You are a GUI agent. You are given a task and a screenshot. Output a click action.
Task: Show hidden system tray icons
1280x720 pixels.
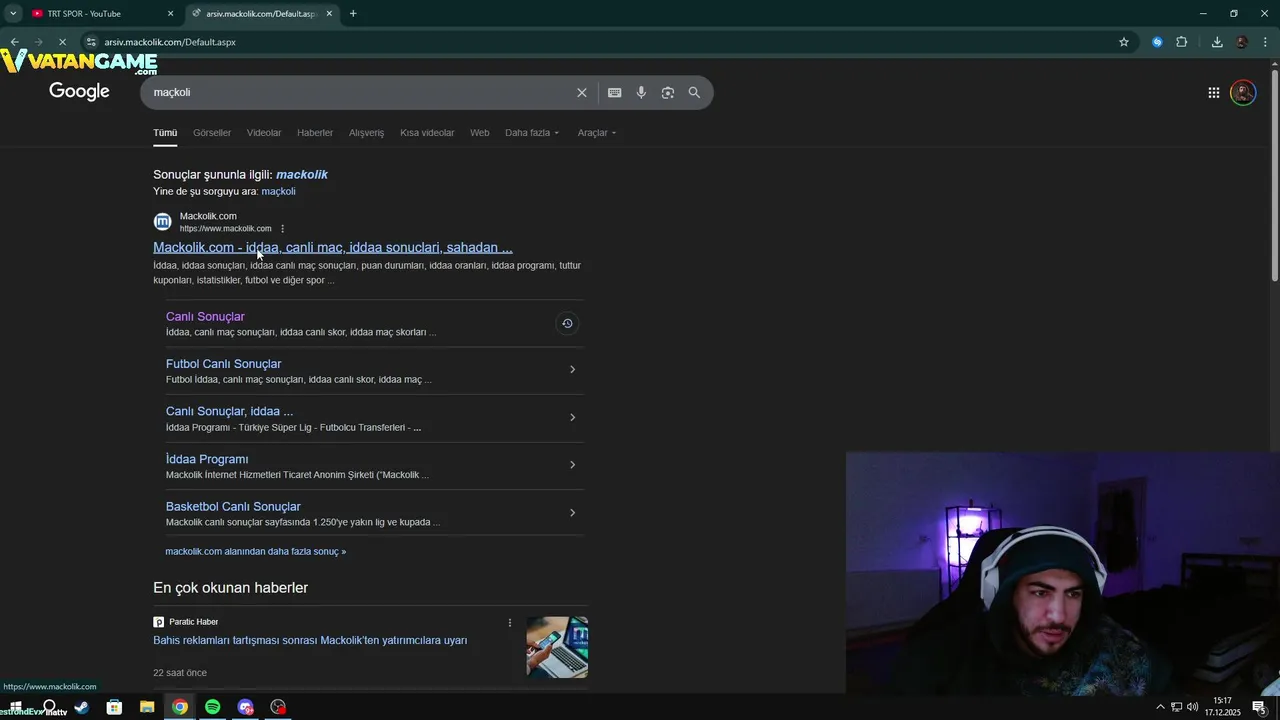pos(1160,707)
